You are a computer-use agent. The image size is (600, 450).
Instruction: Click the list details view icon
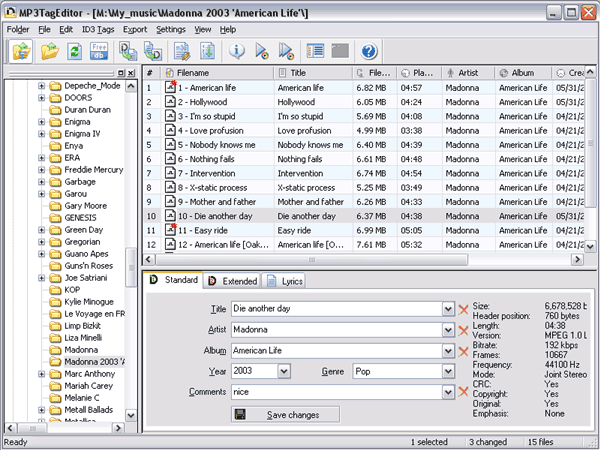(315, 51)
